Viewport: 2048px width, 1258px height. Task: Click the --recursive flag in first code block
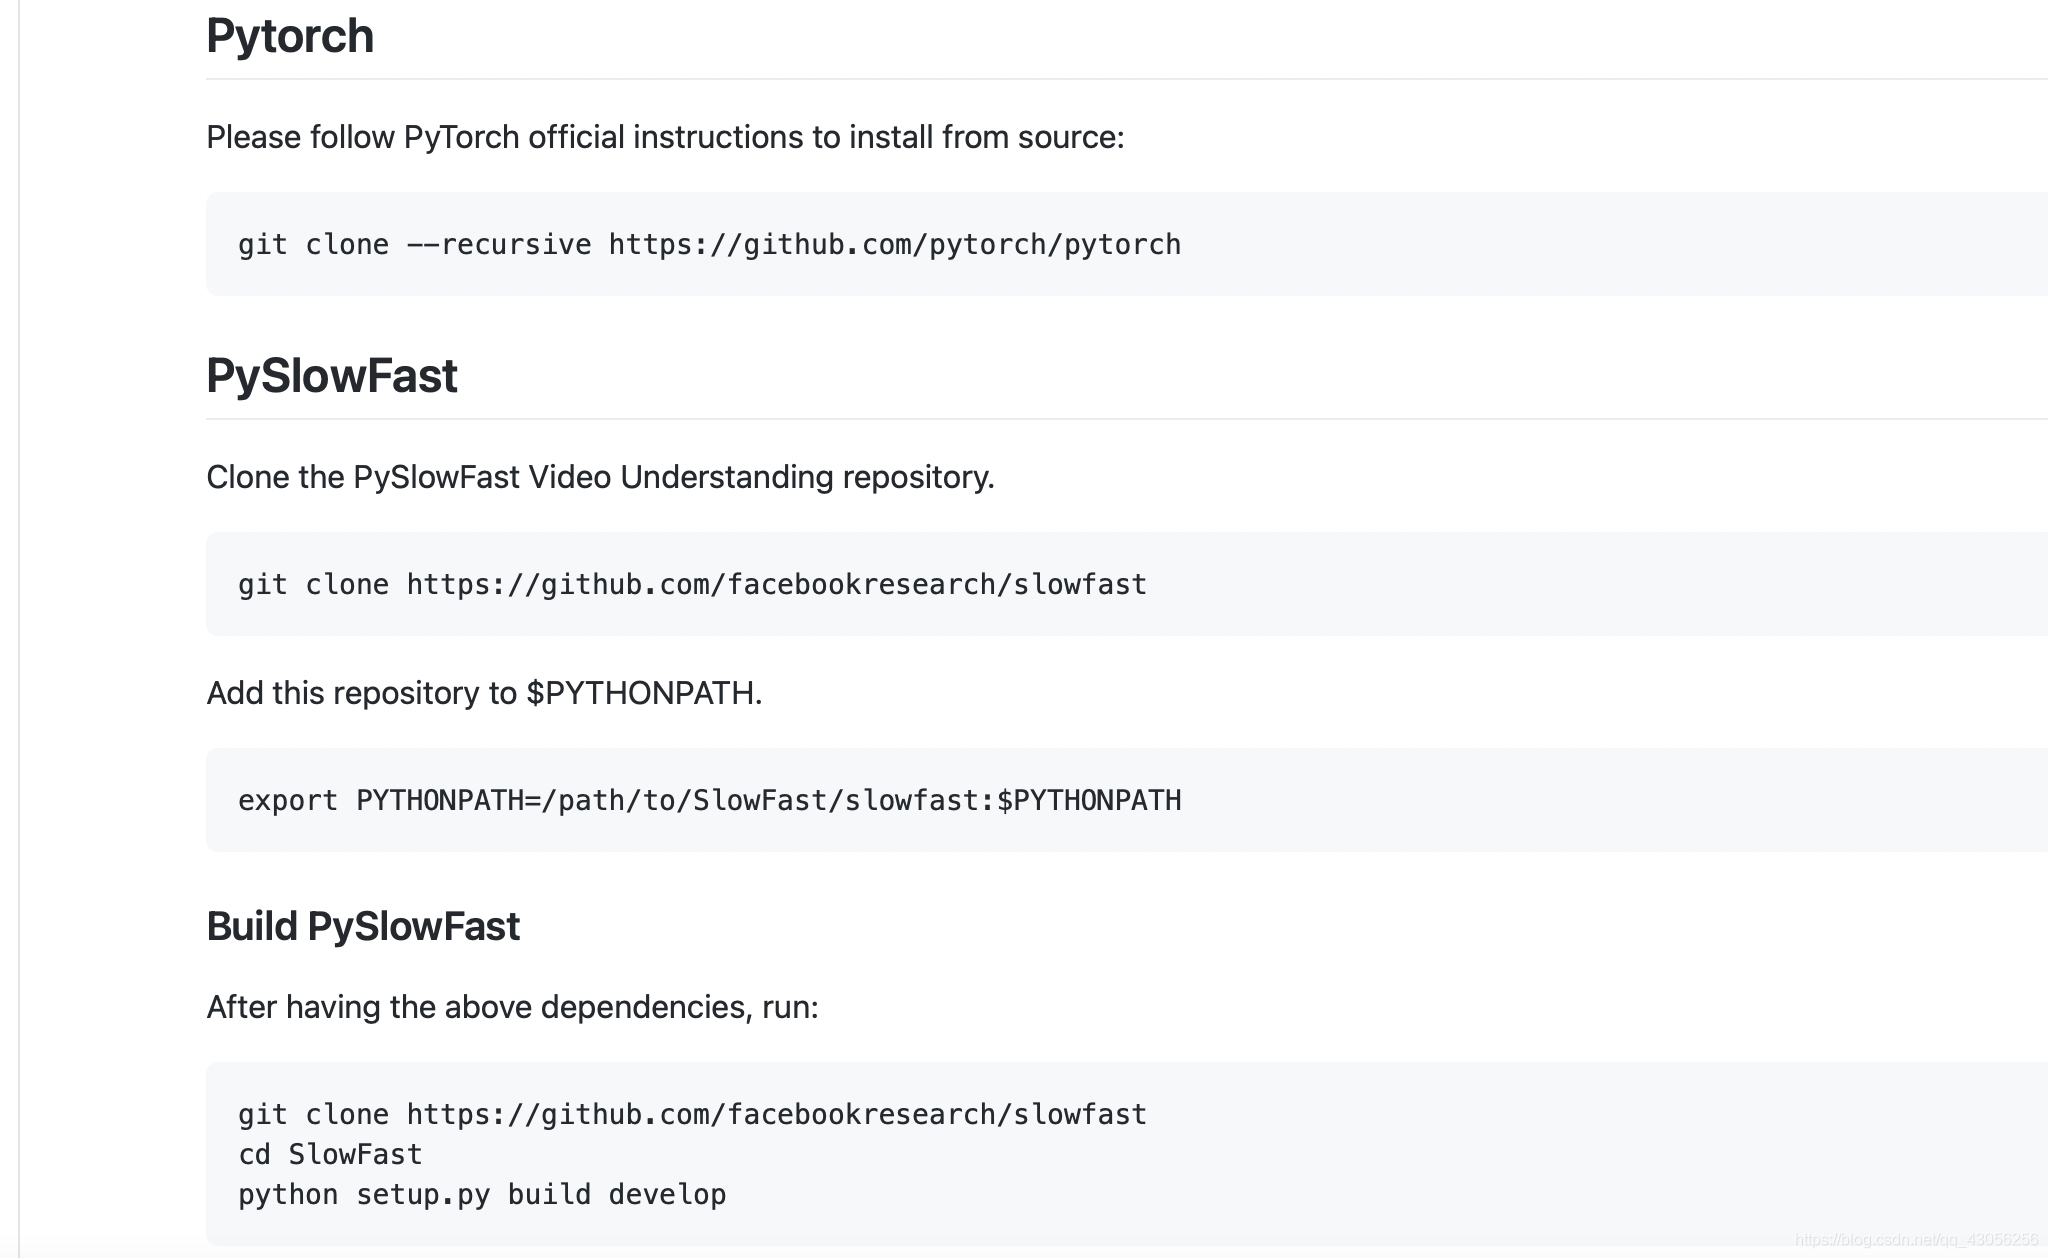click(498, 245)
